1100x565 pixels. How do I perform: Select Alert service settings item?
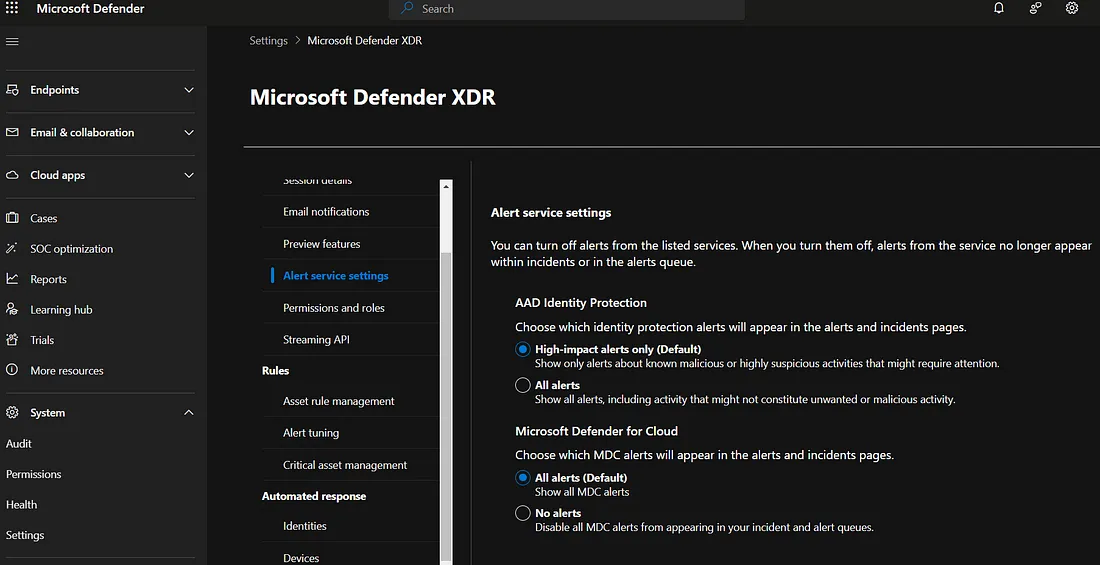tap(336, 276)
